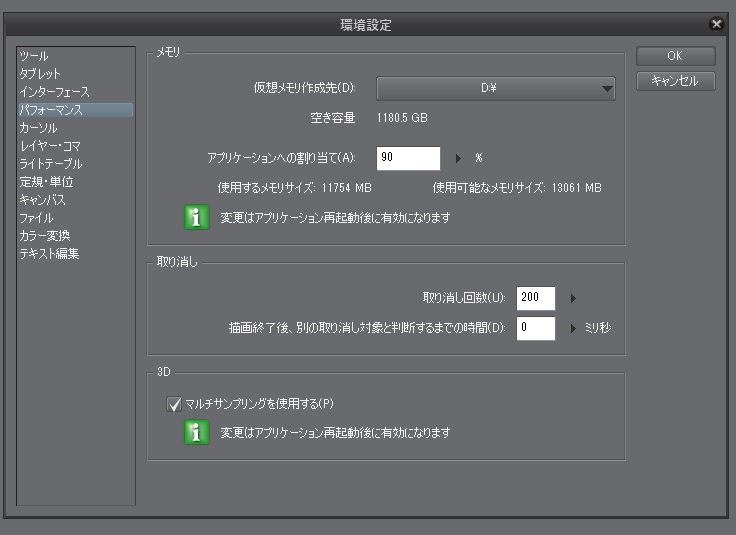
Task: Click OK to confirm settings
Action: point(675,56)
